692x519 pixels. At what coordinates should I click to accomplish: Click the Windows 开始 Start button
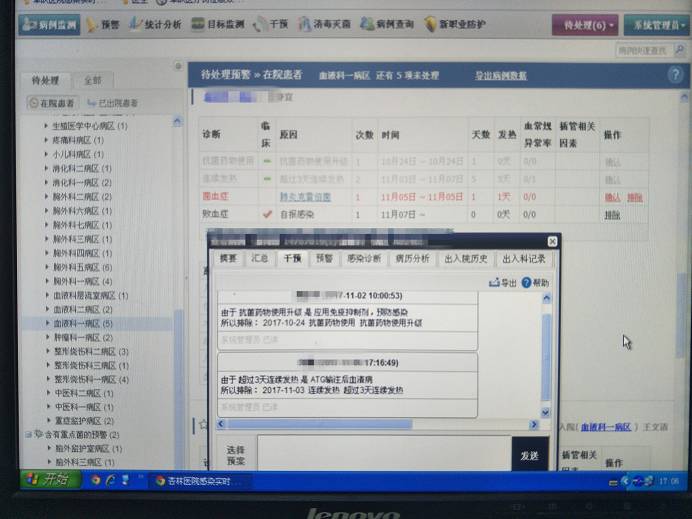point(48,479)
